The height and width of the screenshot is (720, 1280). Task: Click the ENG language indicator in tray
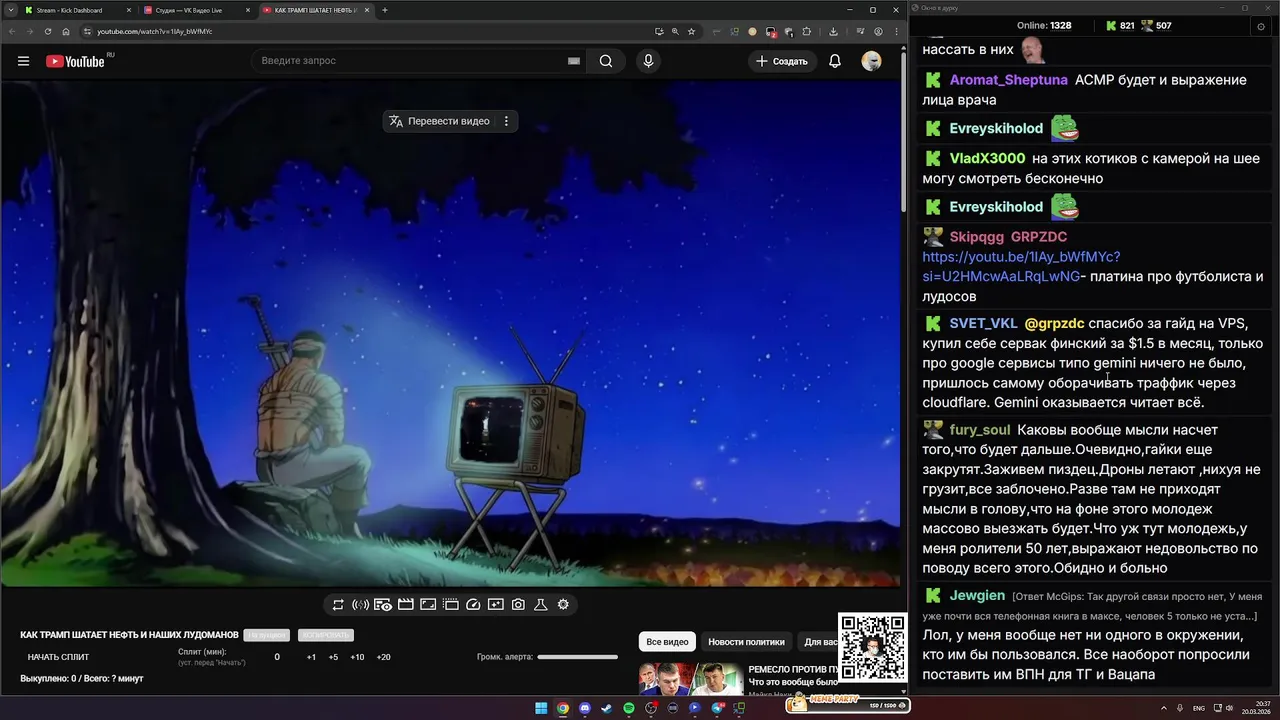(1199, 708)
